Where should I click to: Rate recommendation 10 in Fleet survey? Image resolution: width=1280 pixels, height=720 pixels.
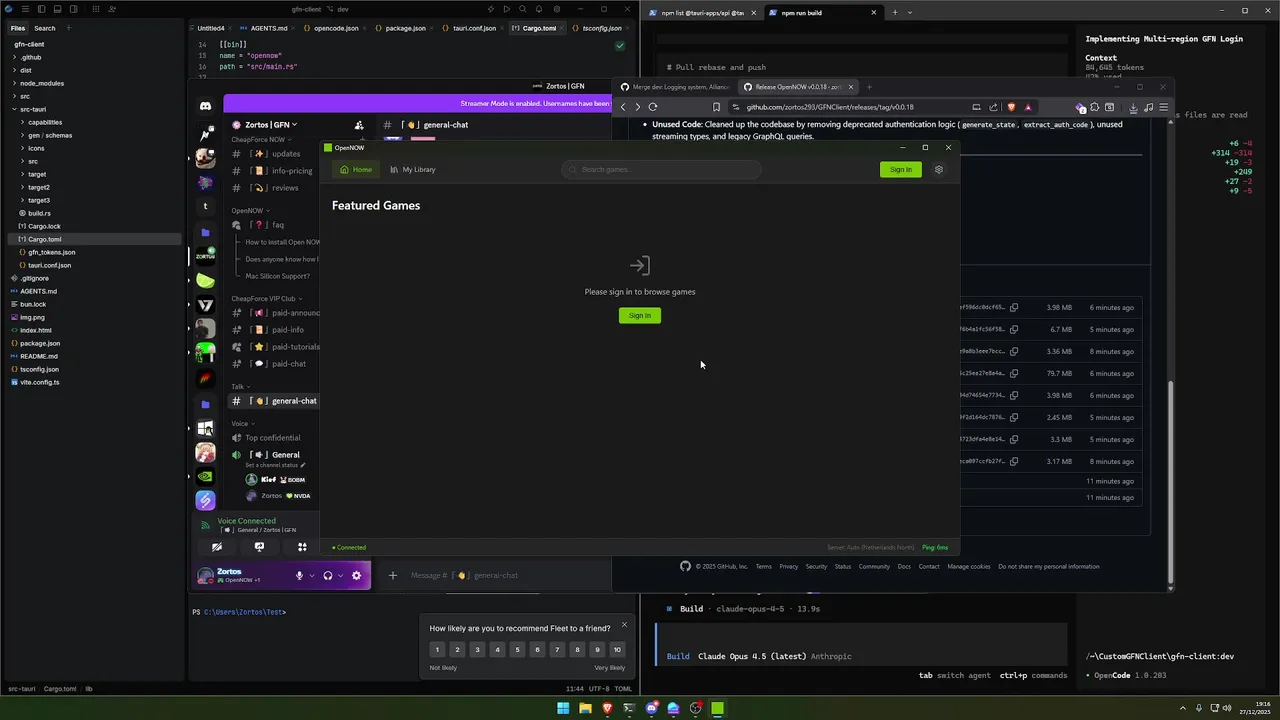coord(617,650)
